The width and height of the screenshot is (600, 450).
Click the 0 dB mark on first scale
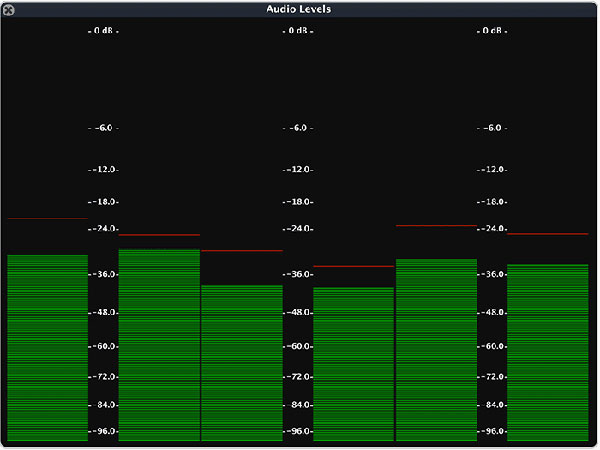point(103,31)
